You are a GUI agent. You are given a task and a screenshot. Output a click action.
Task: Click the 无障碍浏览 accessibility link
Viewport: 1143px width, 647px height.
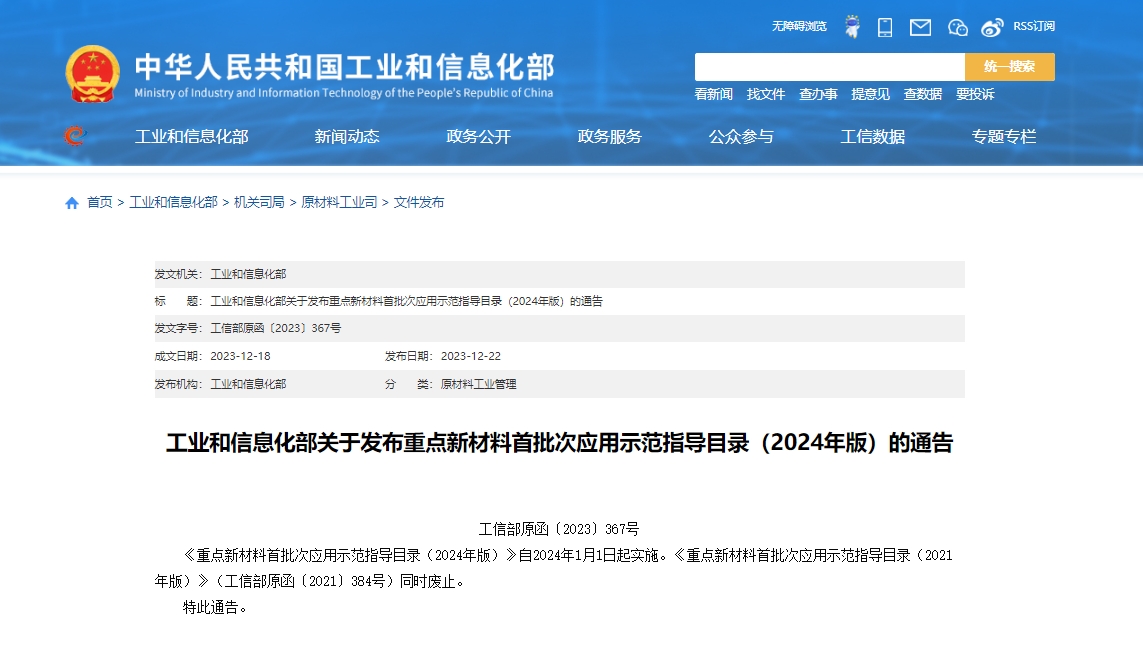(799, 27)
